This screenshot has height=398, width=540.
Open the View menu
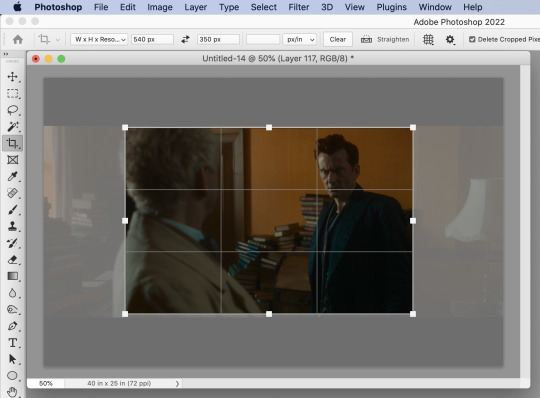click(x=355, y=7)
